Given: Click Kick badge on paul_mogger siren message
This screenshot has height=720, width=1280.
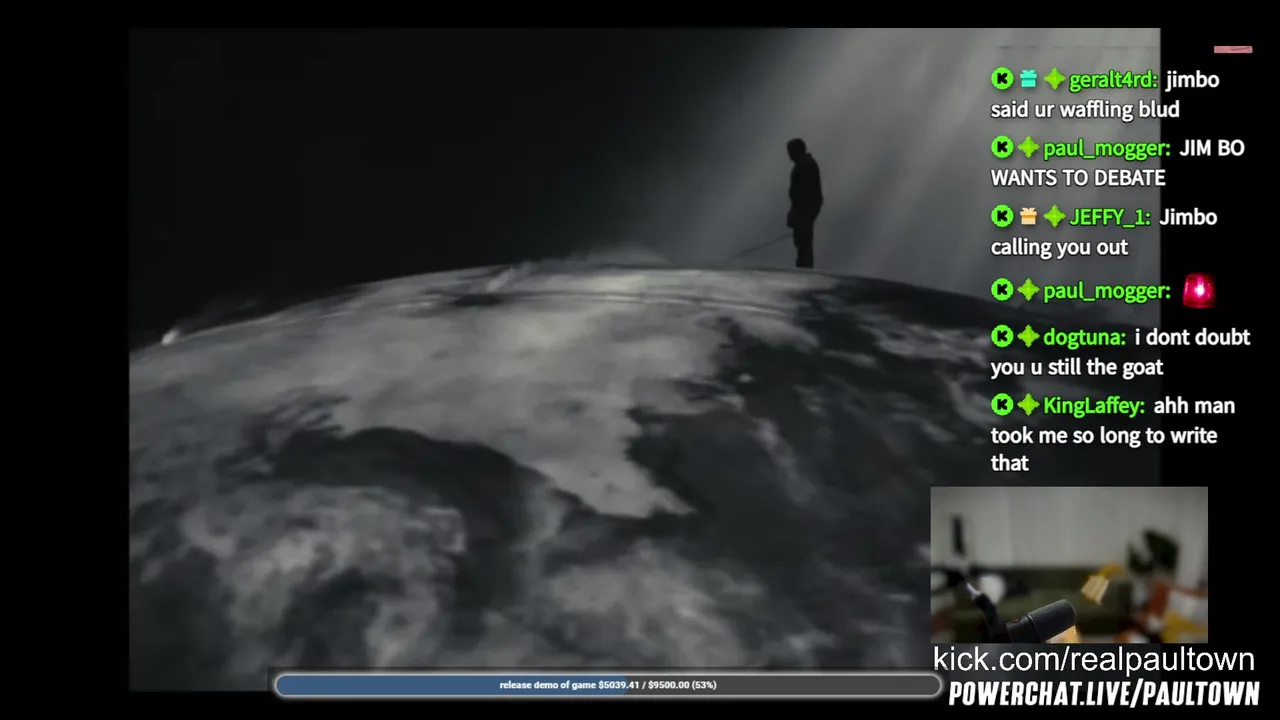Looking at the screenshot, I should click(x=1002, y=290).
